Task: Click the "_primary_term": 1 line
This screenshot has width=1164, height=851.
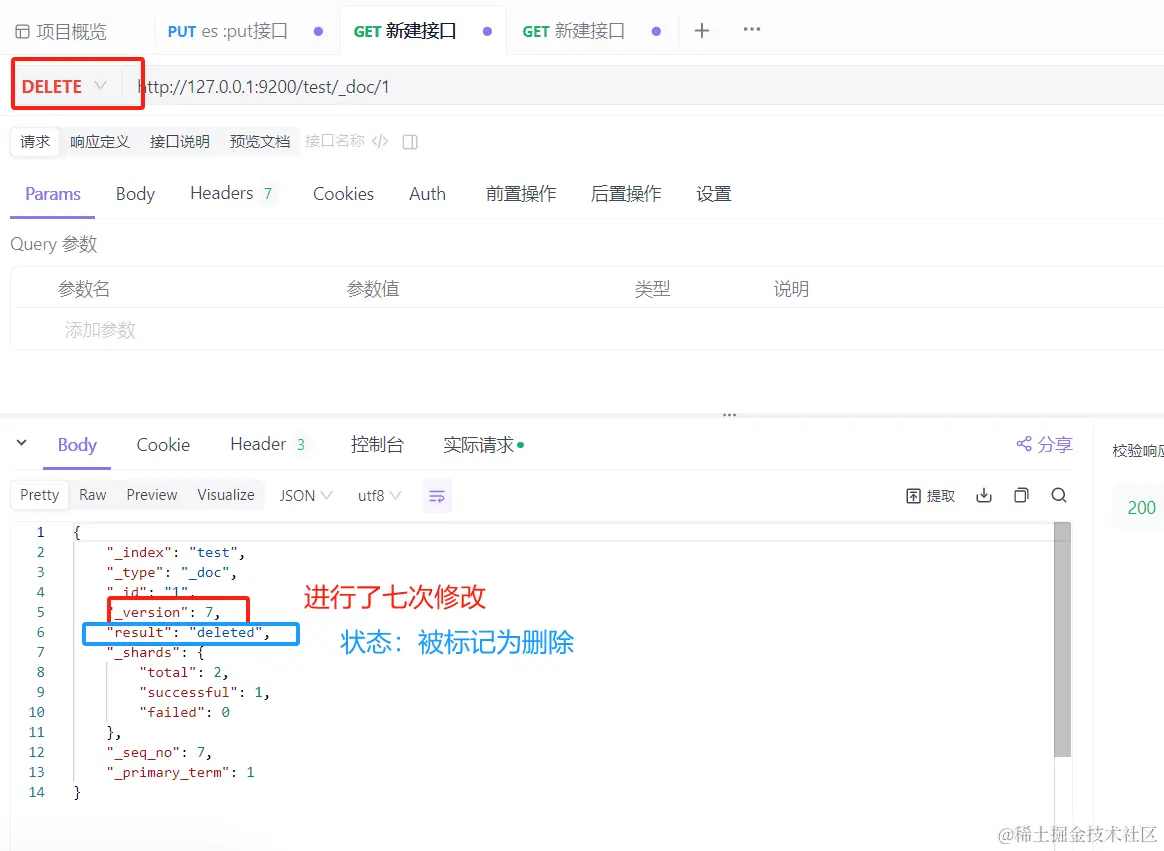Action: pos(180,772)
